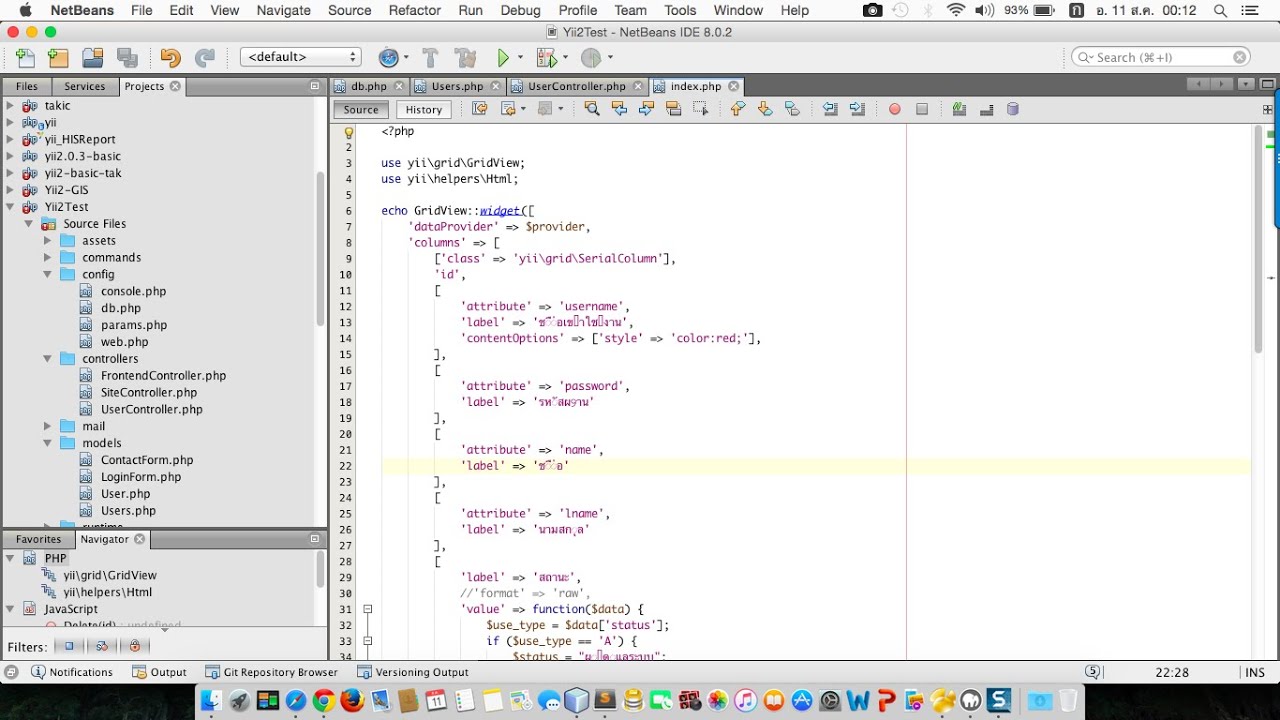Toggle the lock Navigator filter button
1280x720 pixels.
coord(134,646)
